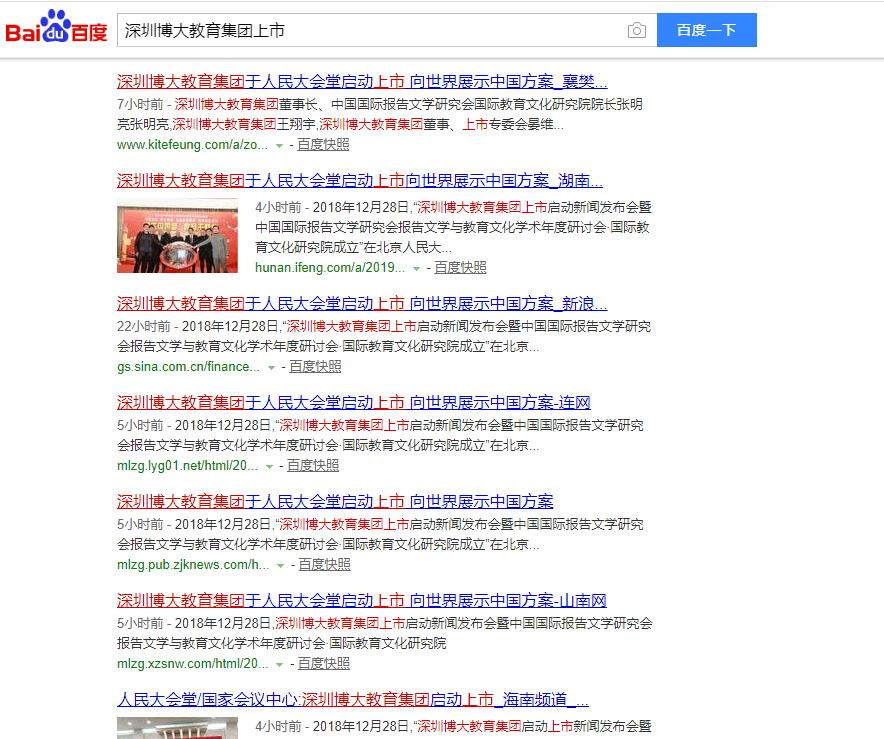Click the hunan.ifeng.com result URL
Screen dimensions: 884x739
(x=330, y=268)
